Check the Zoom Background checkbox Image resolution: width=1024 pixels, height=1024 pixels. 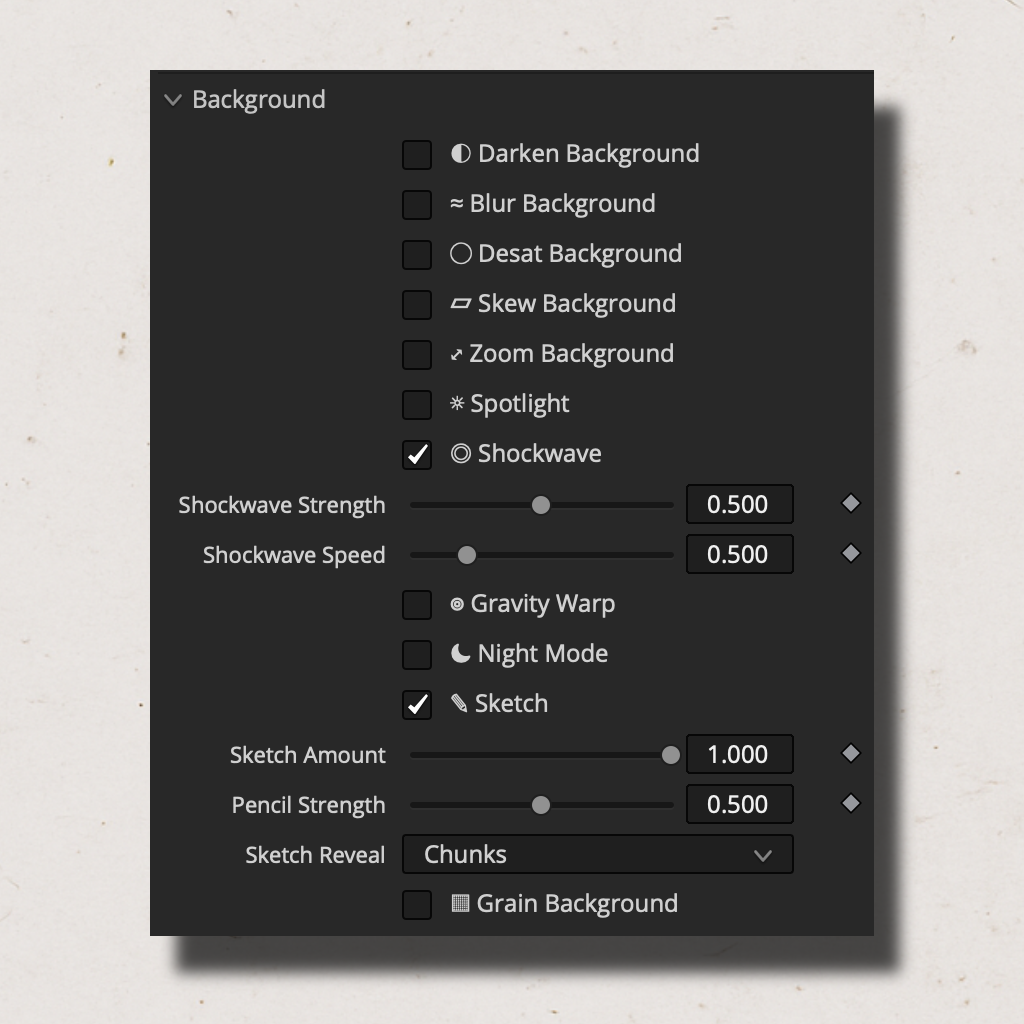point(417,355)
